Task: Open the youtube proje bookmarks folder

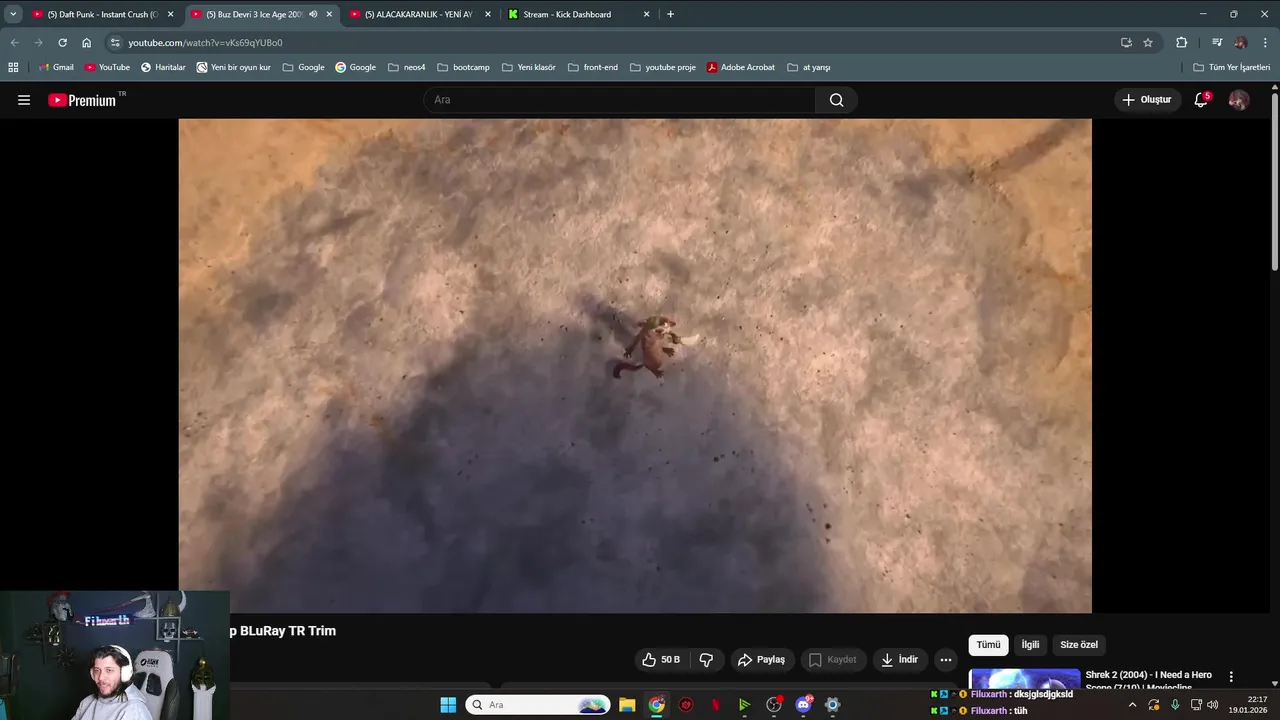Action: click(662, 67)
